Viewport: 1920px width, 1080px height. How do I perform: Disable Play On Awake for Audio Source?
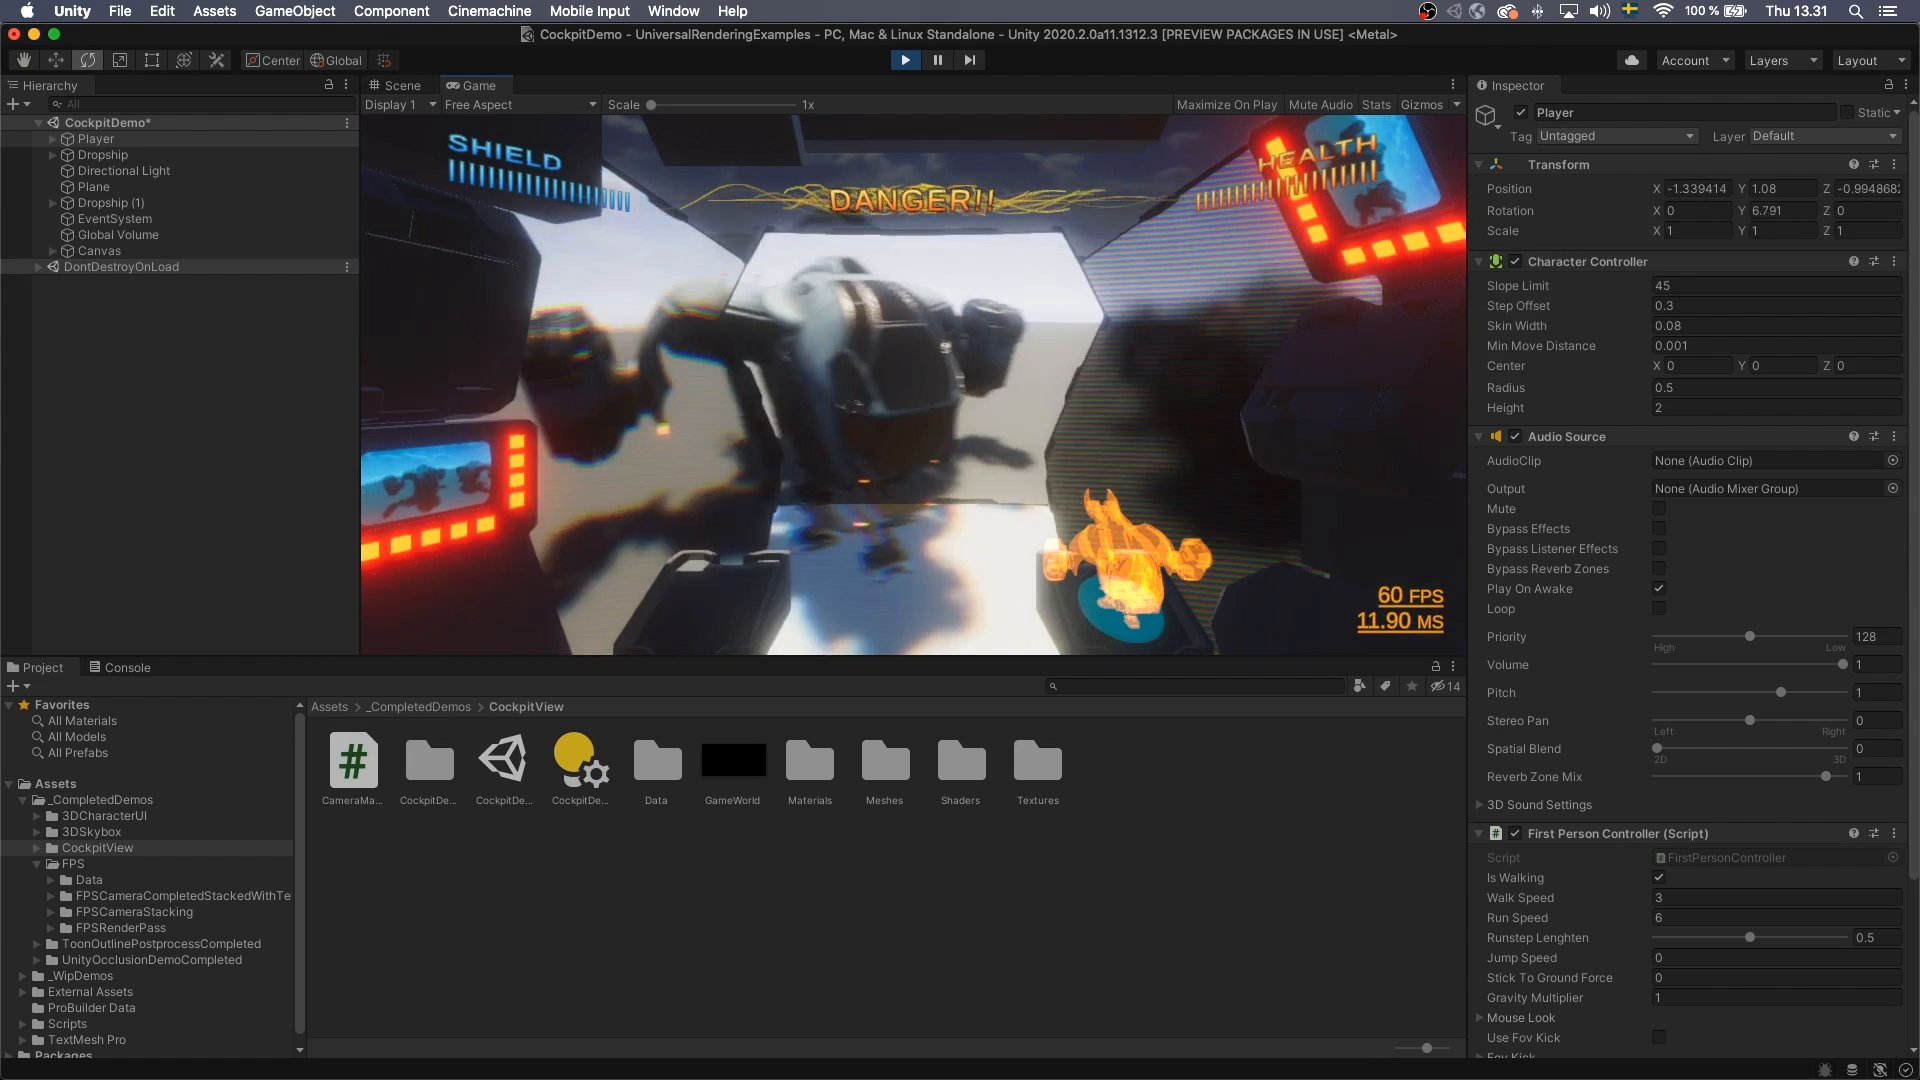click(1659, 589)
